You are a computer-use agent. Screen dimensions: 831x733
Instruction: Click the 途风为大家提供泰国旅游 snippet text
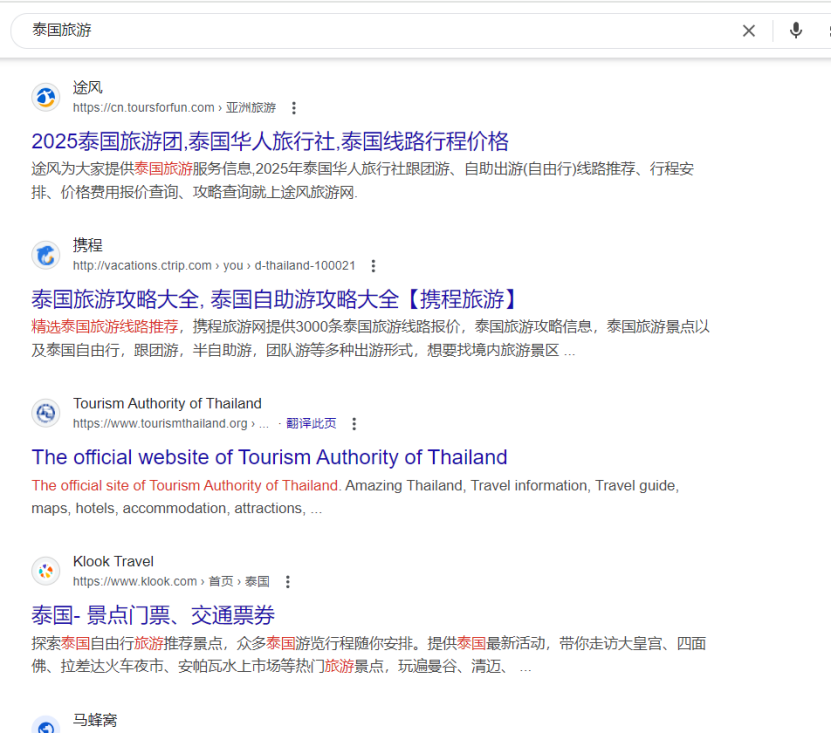pyautogui.click(x=363, y=180)
